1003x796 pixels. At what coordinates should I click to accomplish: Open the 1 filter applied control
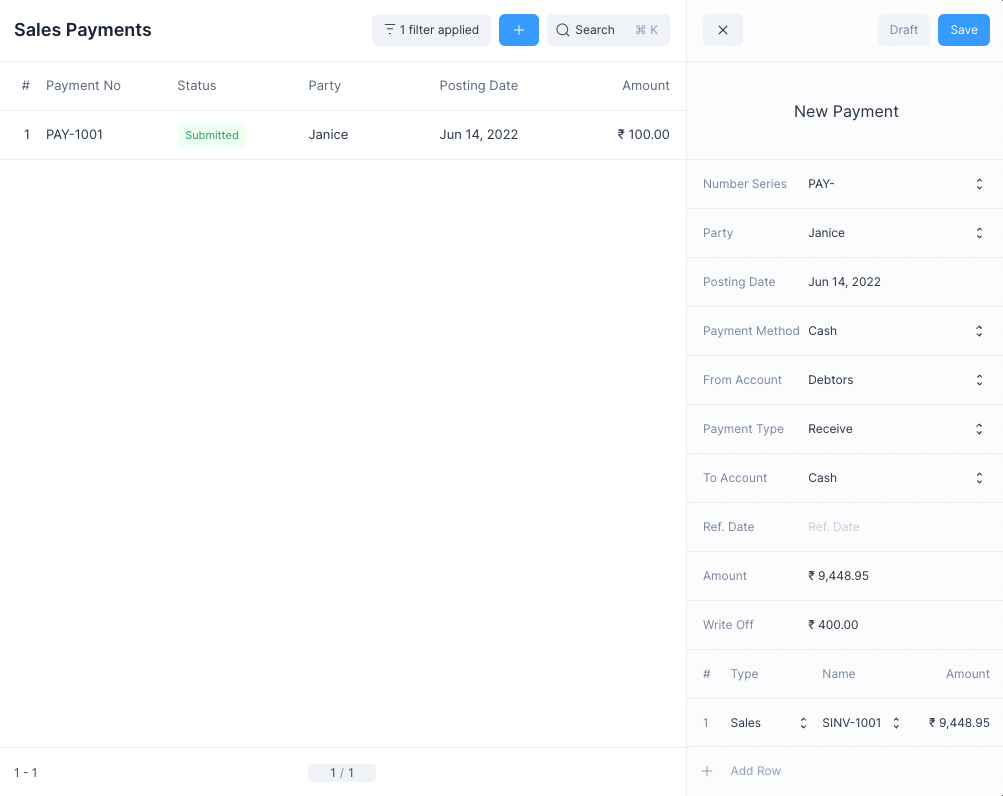pyautogui.click(x=431, y=30)
